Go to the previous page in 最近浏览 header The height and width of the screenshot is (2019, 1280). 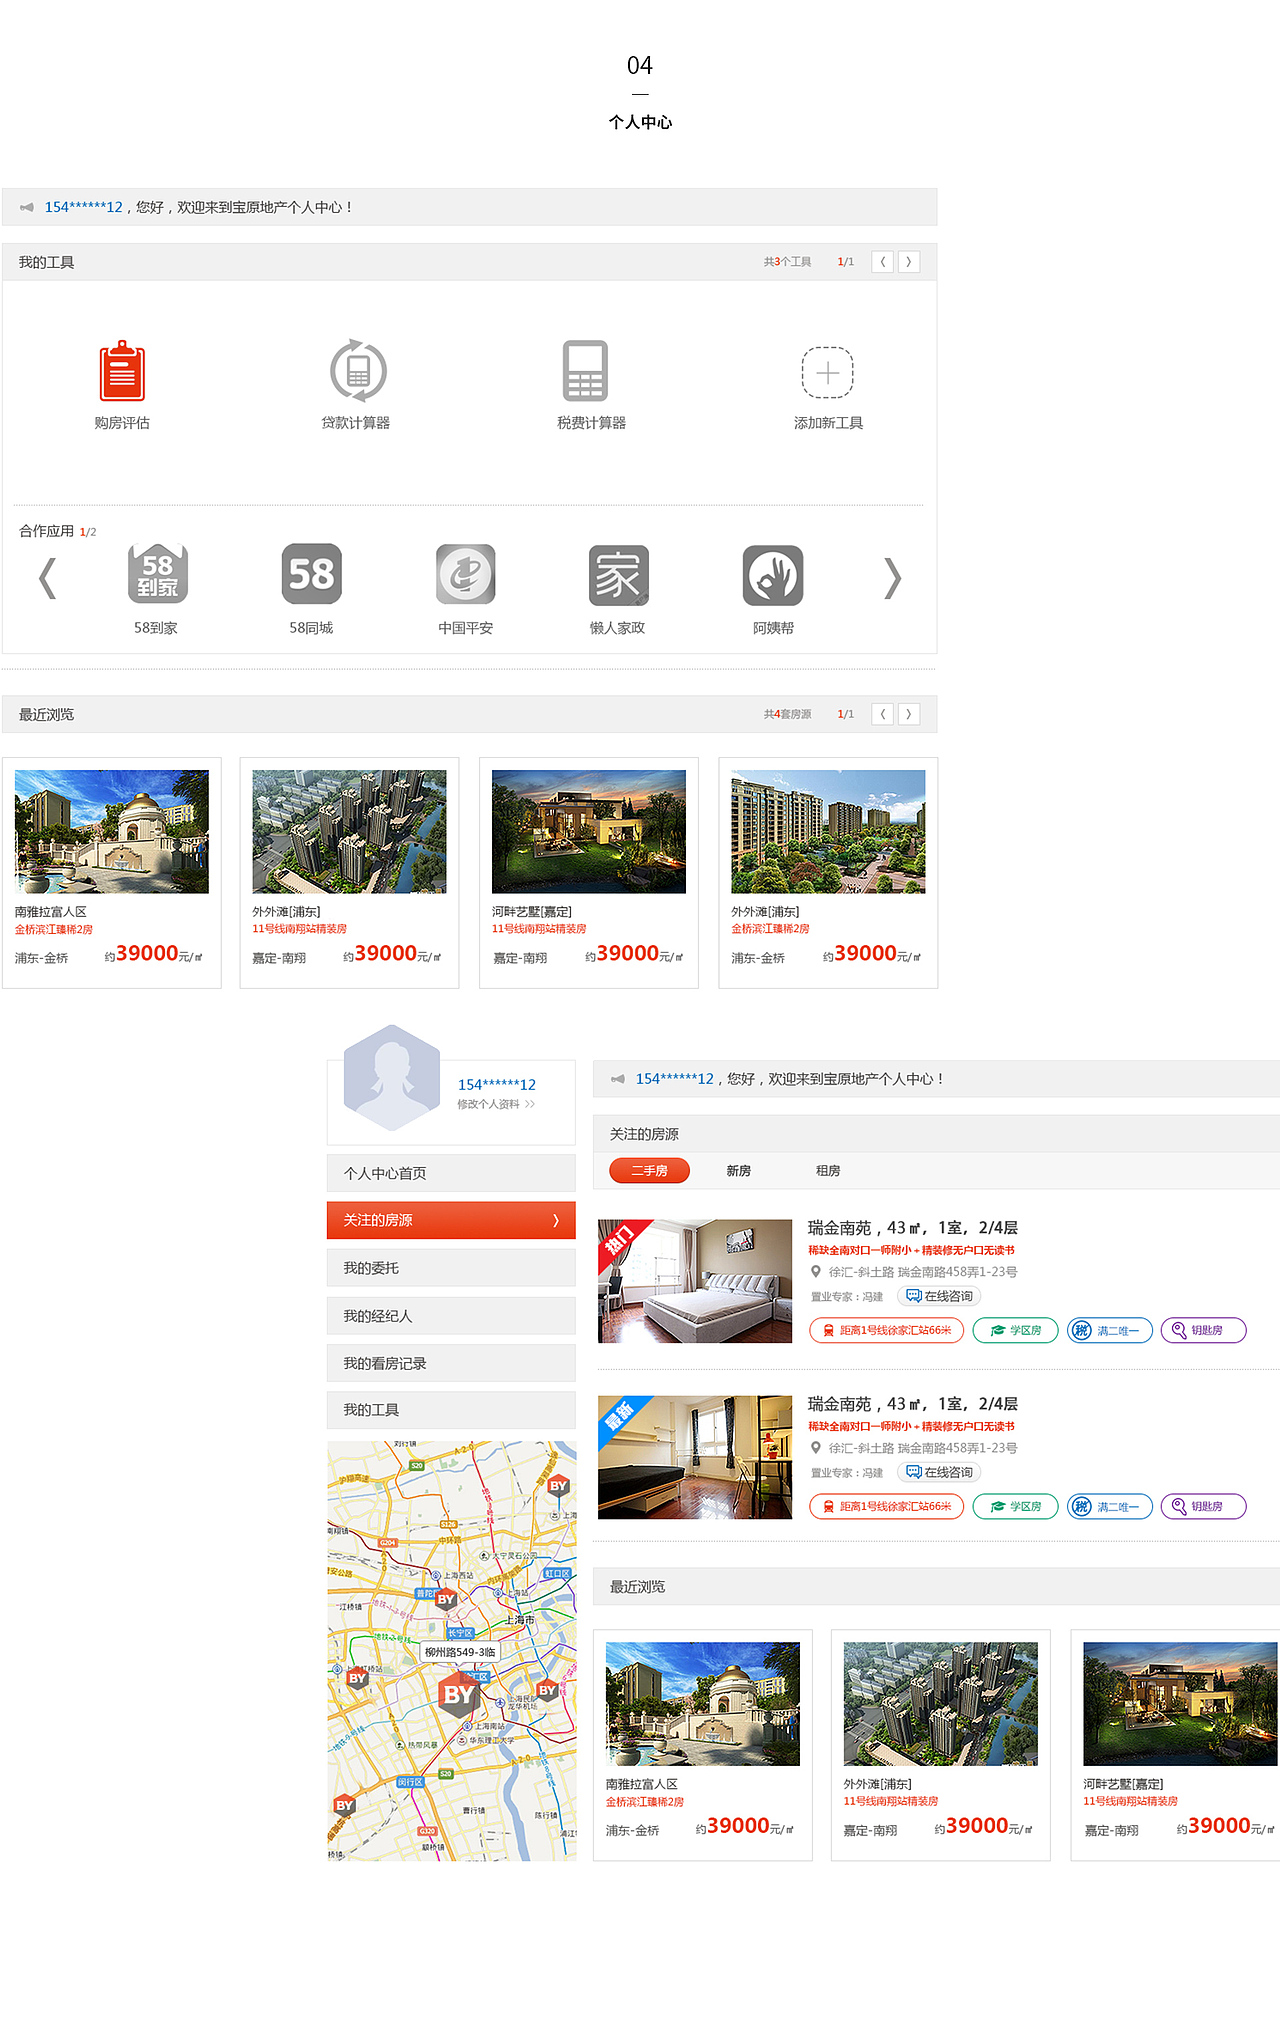pos(883,714)
